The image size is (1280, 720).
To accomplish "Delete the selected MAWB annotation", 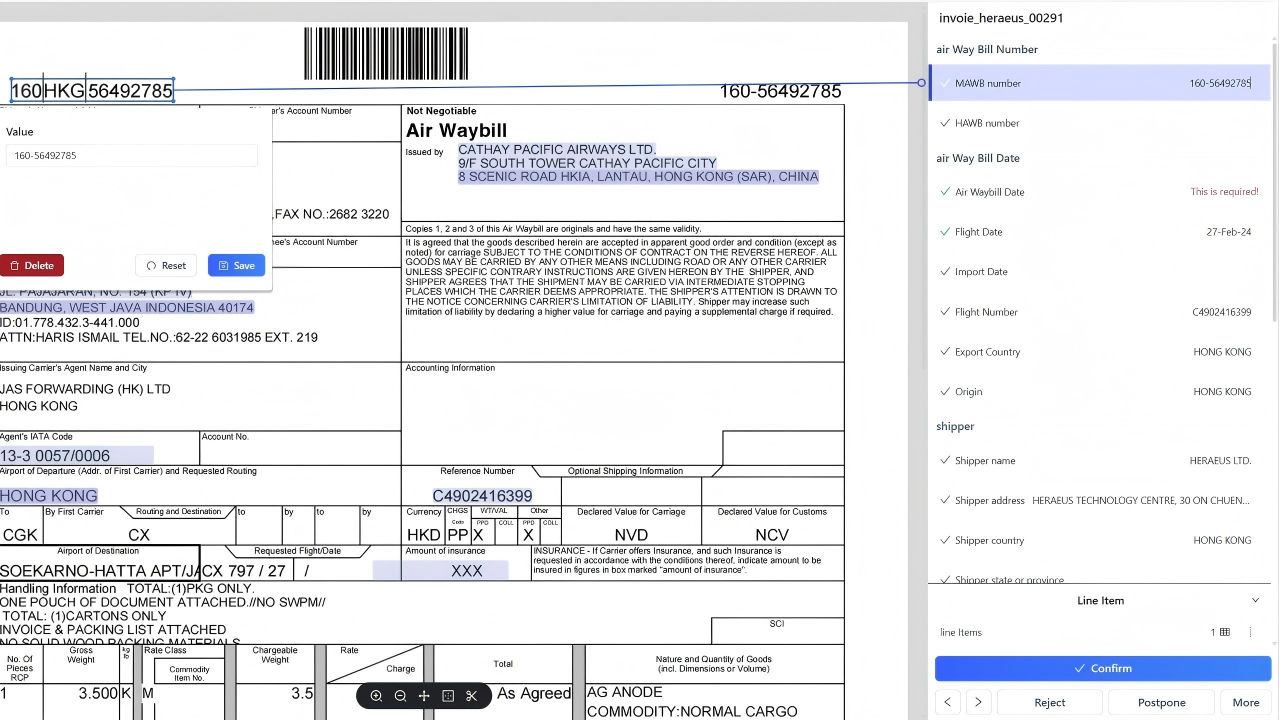I will [32, 265].
